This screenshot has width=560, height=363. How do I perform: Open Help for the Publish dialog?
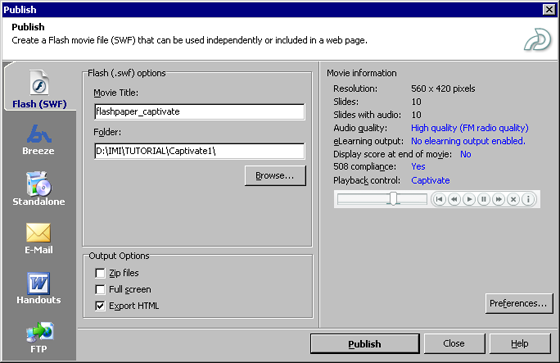520,344
